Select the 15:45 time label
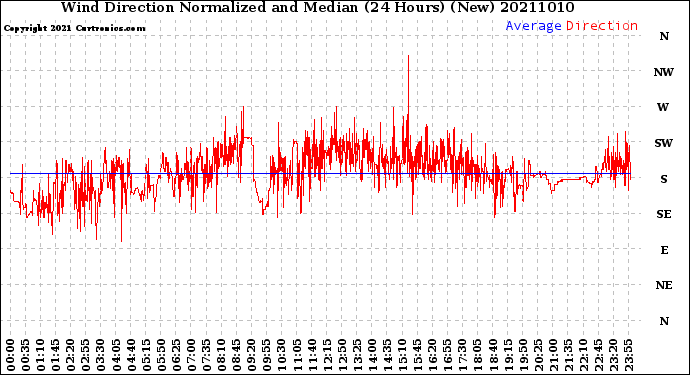 pyautogui.click(x=418, y=355)
